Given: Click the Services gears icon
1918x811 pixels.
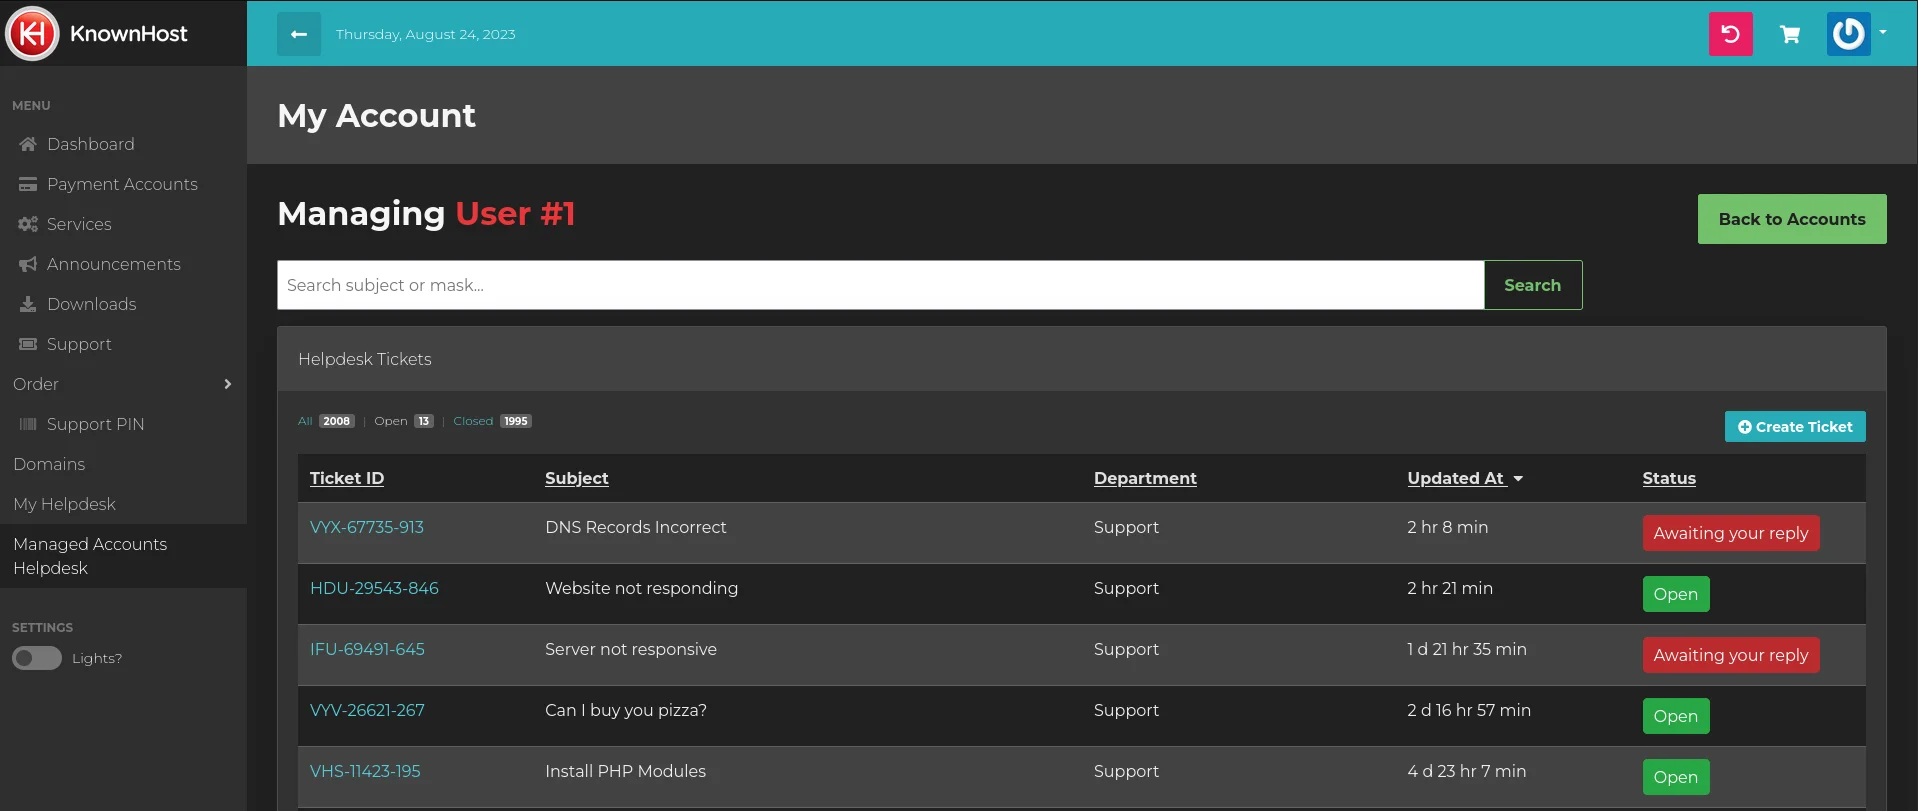Looking at the screenshot, I should [x=28, y=224].
